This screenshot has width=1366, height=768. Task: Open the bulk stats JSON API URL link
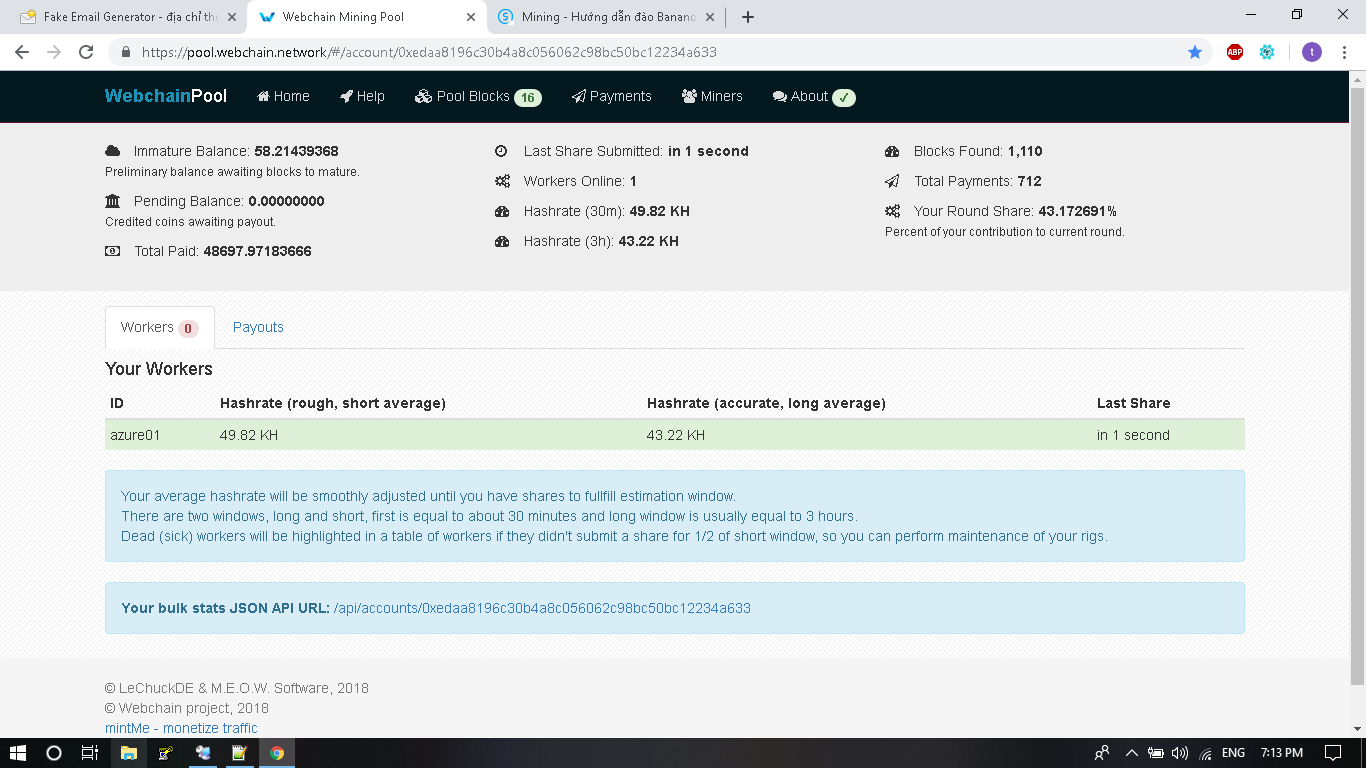click(542, 608)
